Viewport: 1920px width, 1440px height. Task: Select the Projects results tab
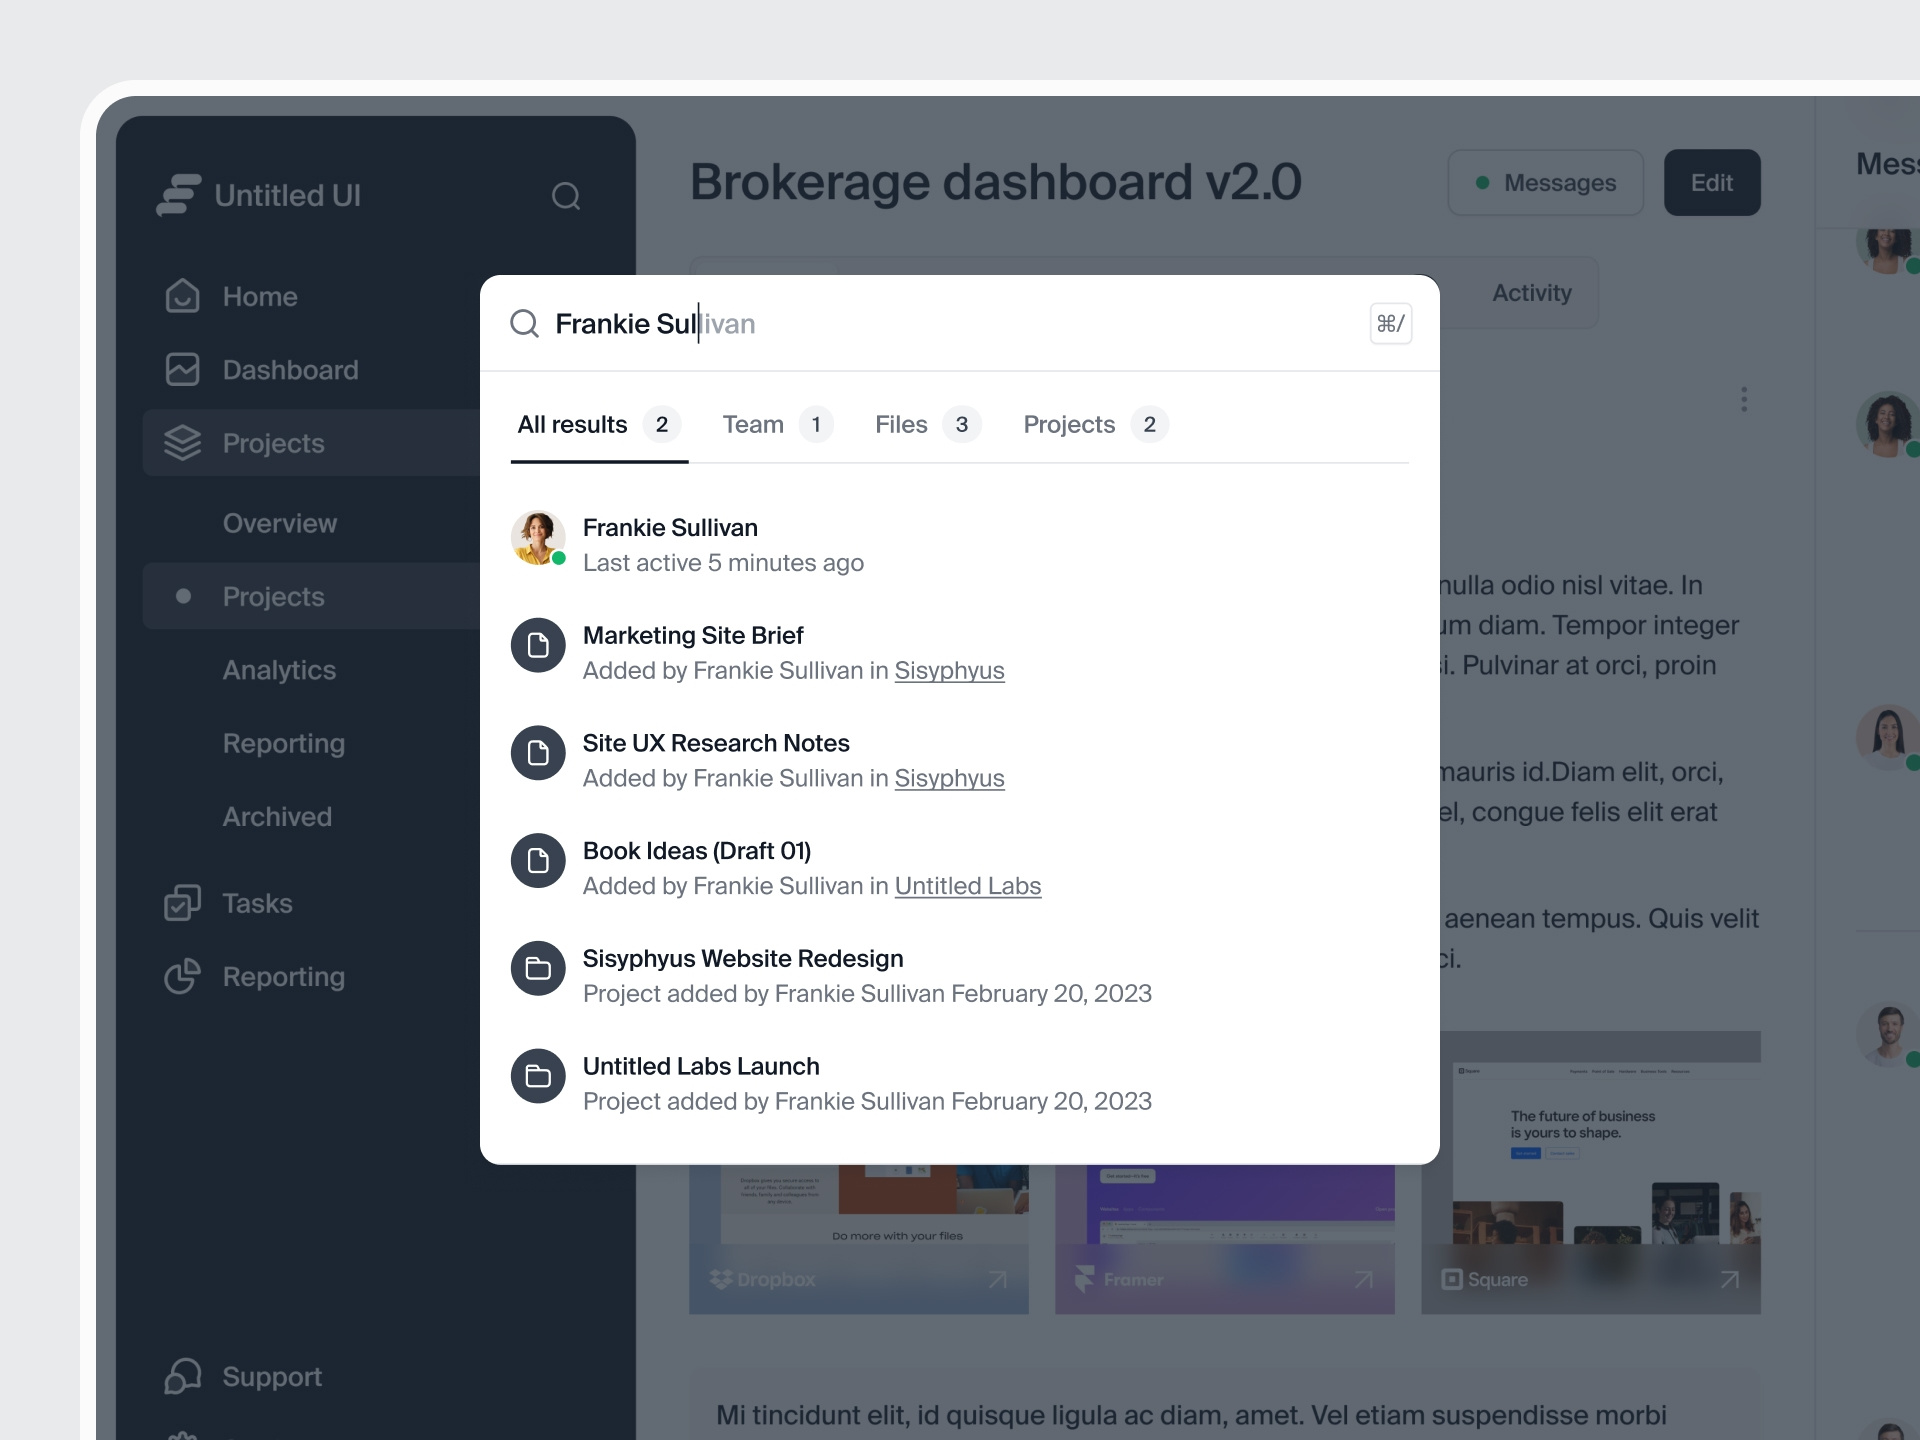[x=1068, y=424]
